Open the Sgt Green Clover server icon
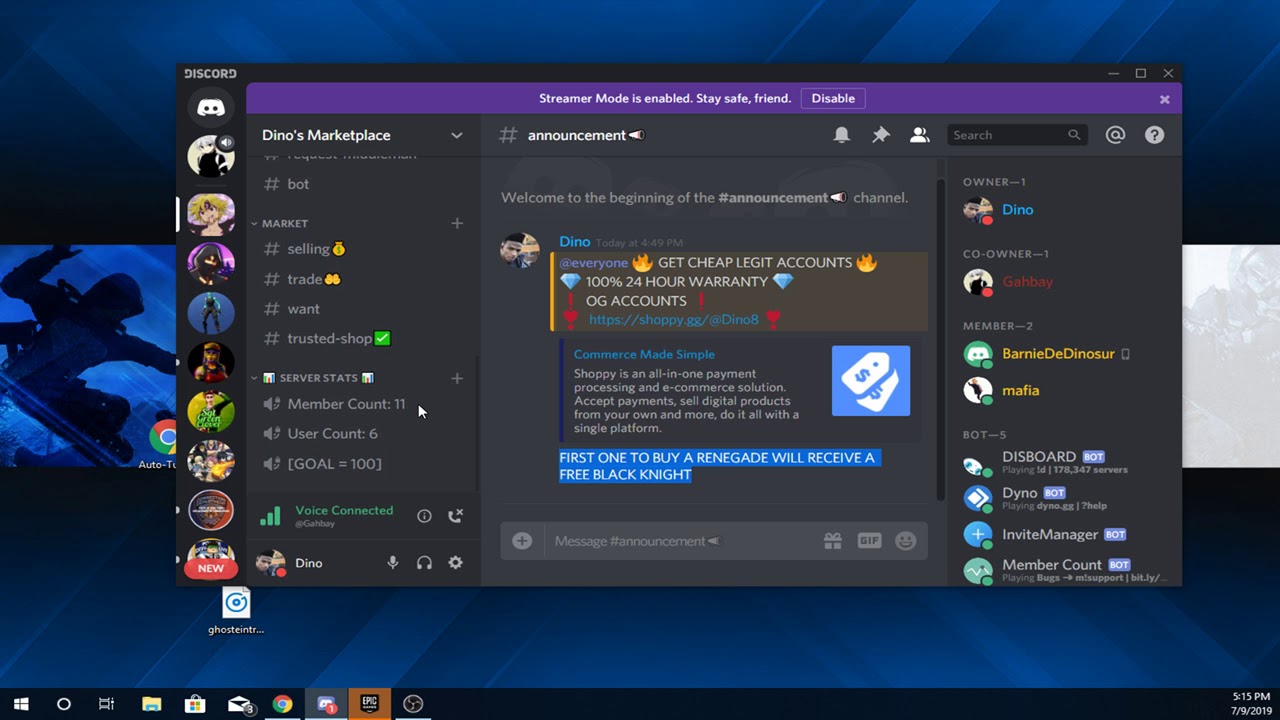 210,410
